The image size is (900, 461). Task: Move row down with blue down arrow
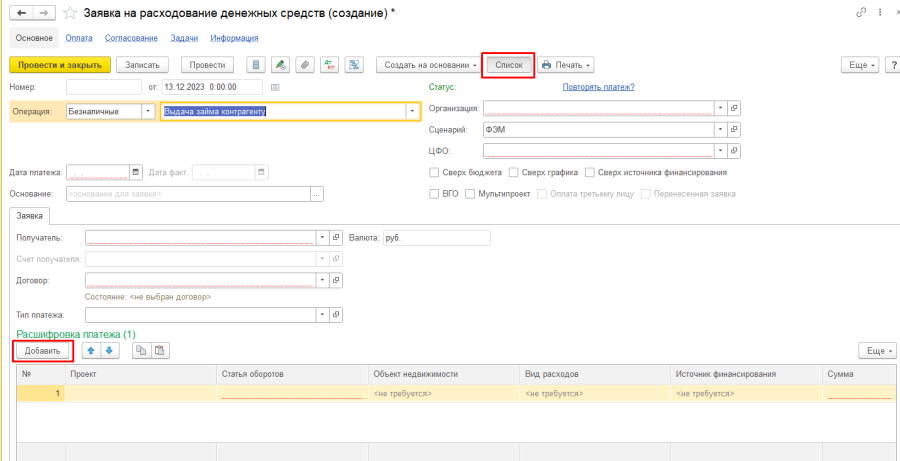coord(110,351)
